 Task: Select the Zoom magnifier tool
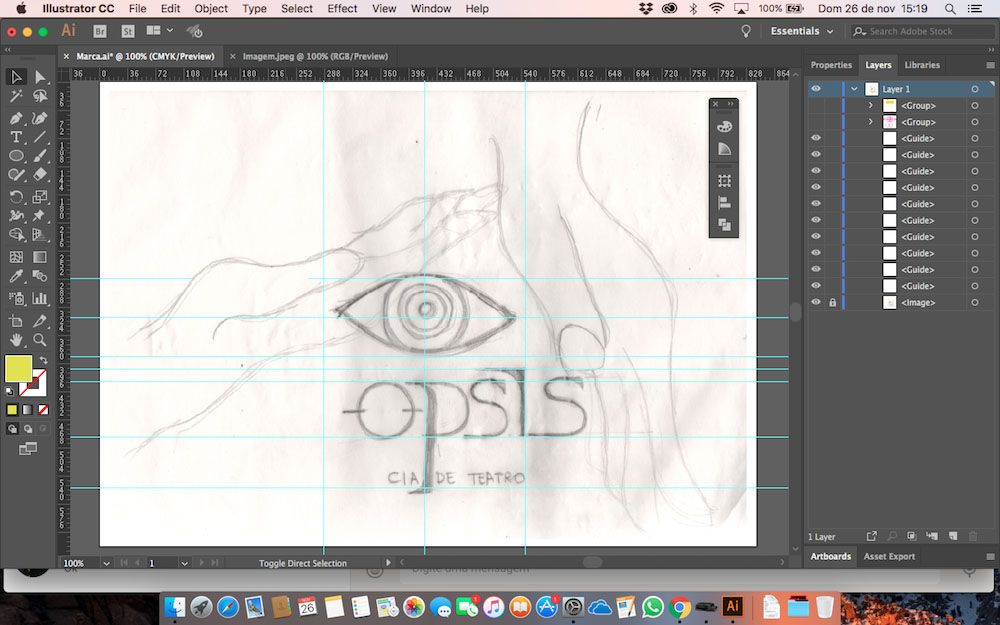(40, 340)
